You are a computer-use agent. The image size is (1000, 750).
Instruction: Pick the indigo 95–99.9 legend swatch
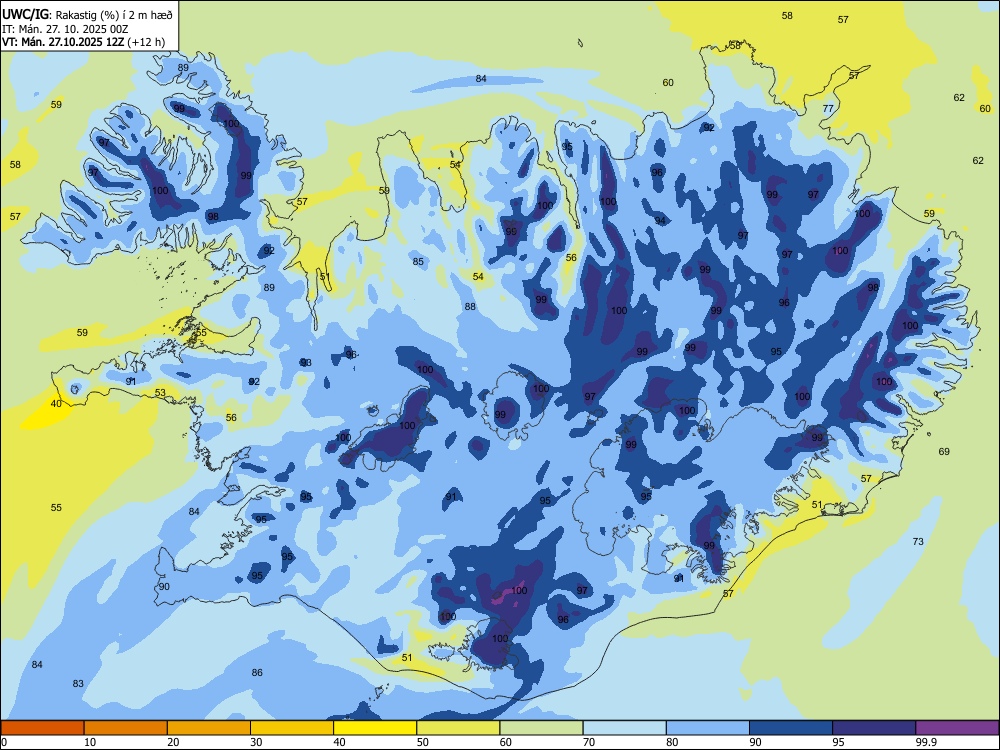click(x=874, y=728)
